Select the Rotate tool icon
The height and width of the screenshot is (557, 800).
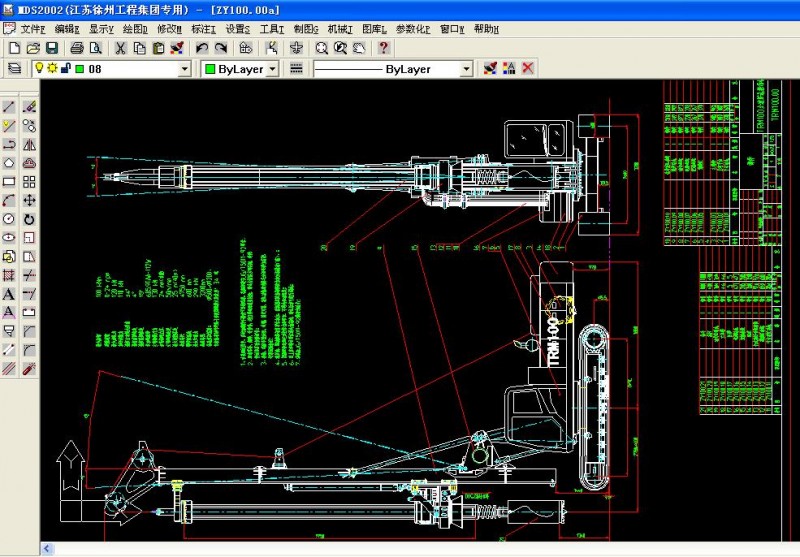pyautogui.click(x=29, y=219)
